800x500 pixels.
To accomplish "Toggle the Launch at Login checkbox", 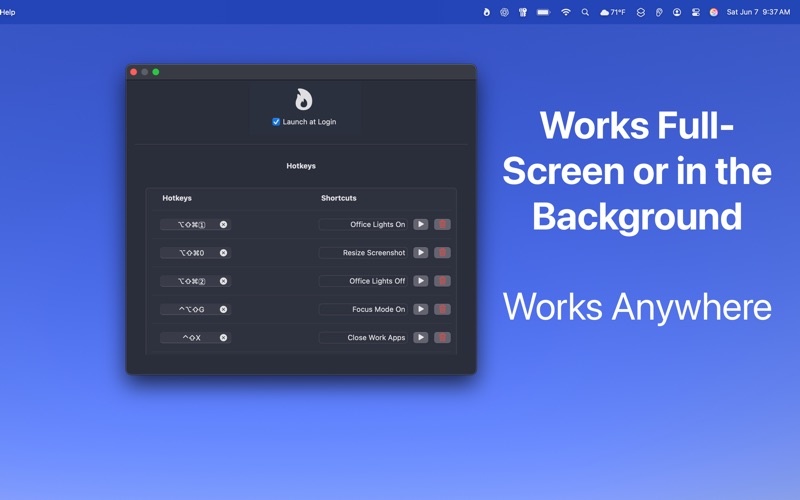I will click(276, 122).
